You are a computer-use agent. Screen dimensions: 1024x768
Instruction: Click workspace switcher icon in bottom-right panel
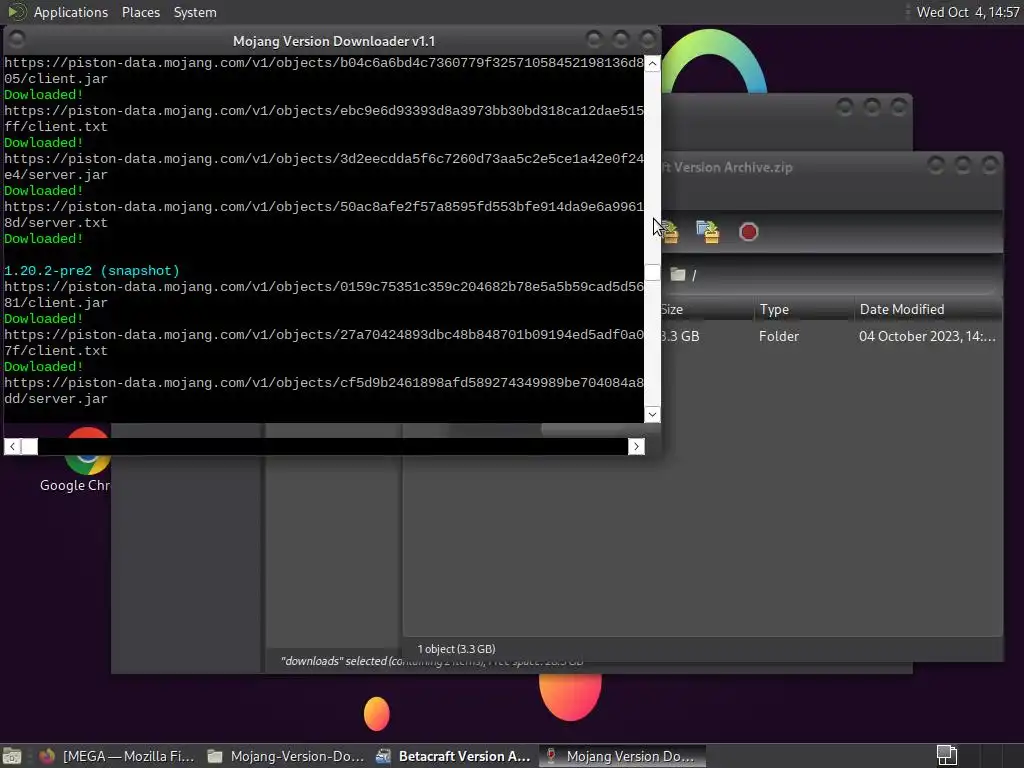947,756
